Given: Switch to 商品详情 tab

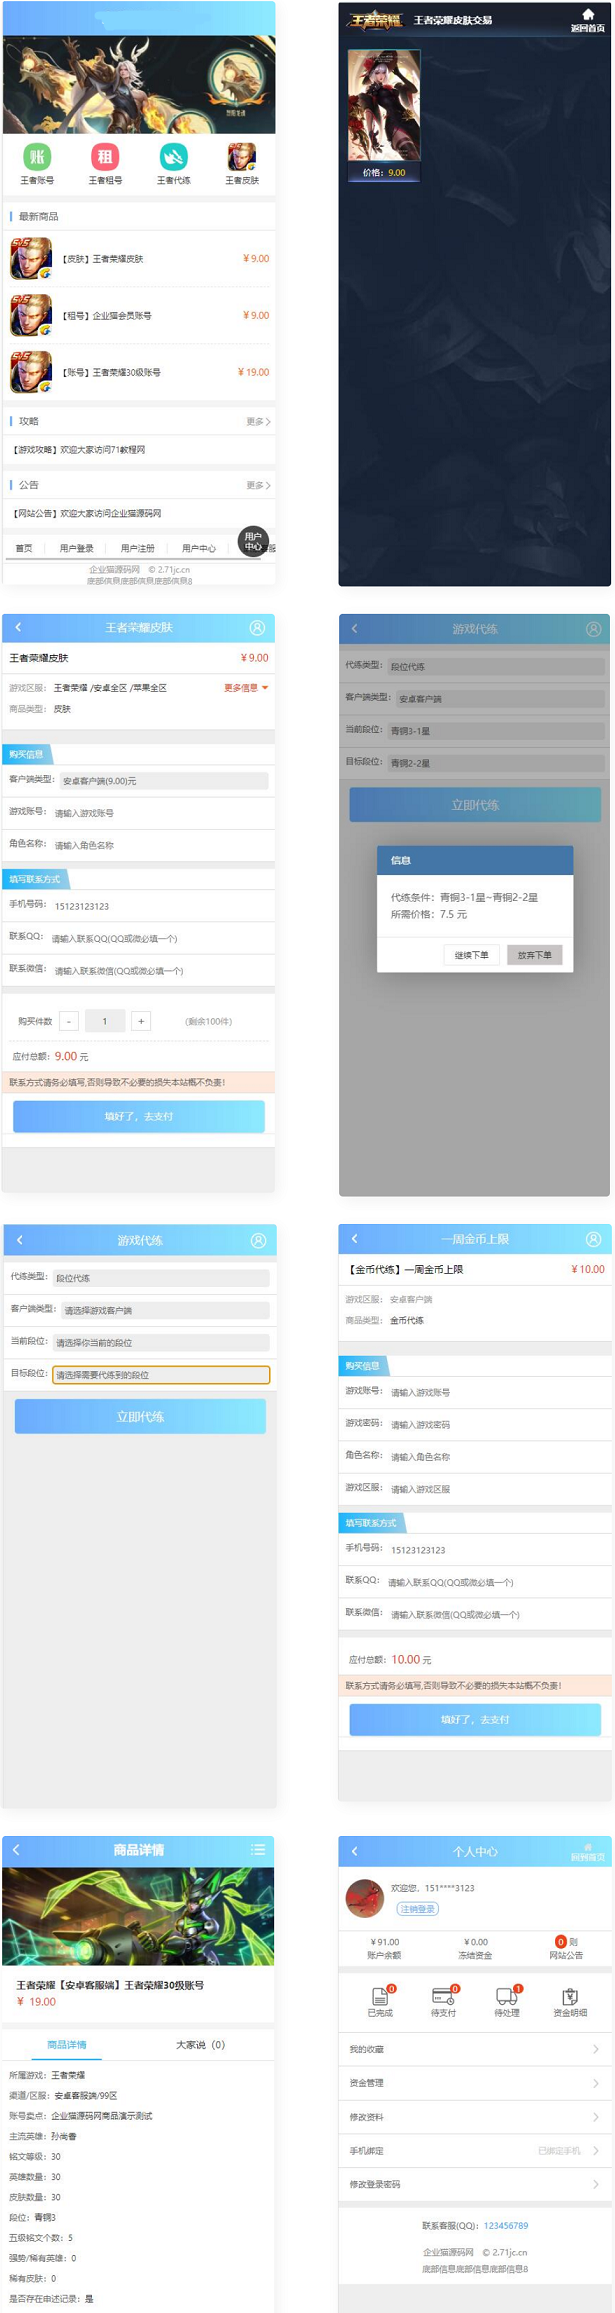Looking at the screenshot, I should [x=67, y=2044].
